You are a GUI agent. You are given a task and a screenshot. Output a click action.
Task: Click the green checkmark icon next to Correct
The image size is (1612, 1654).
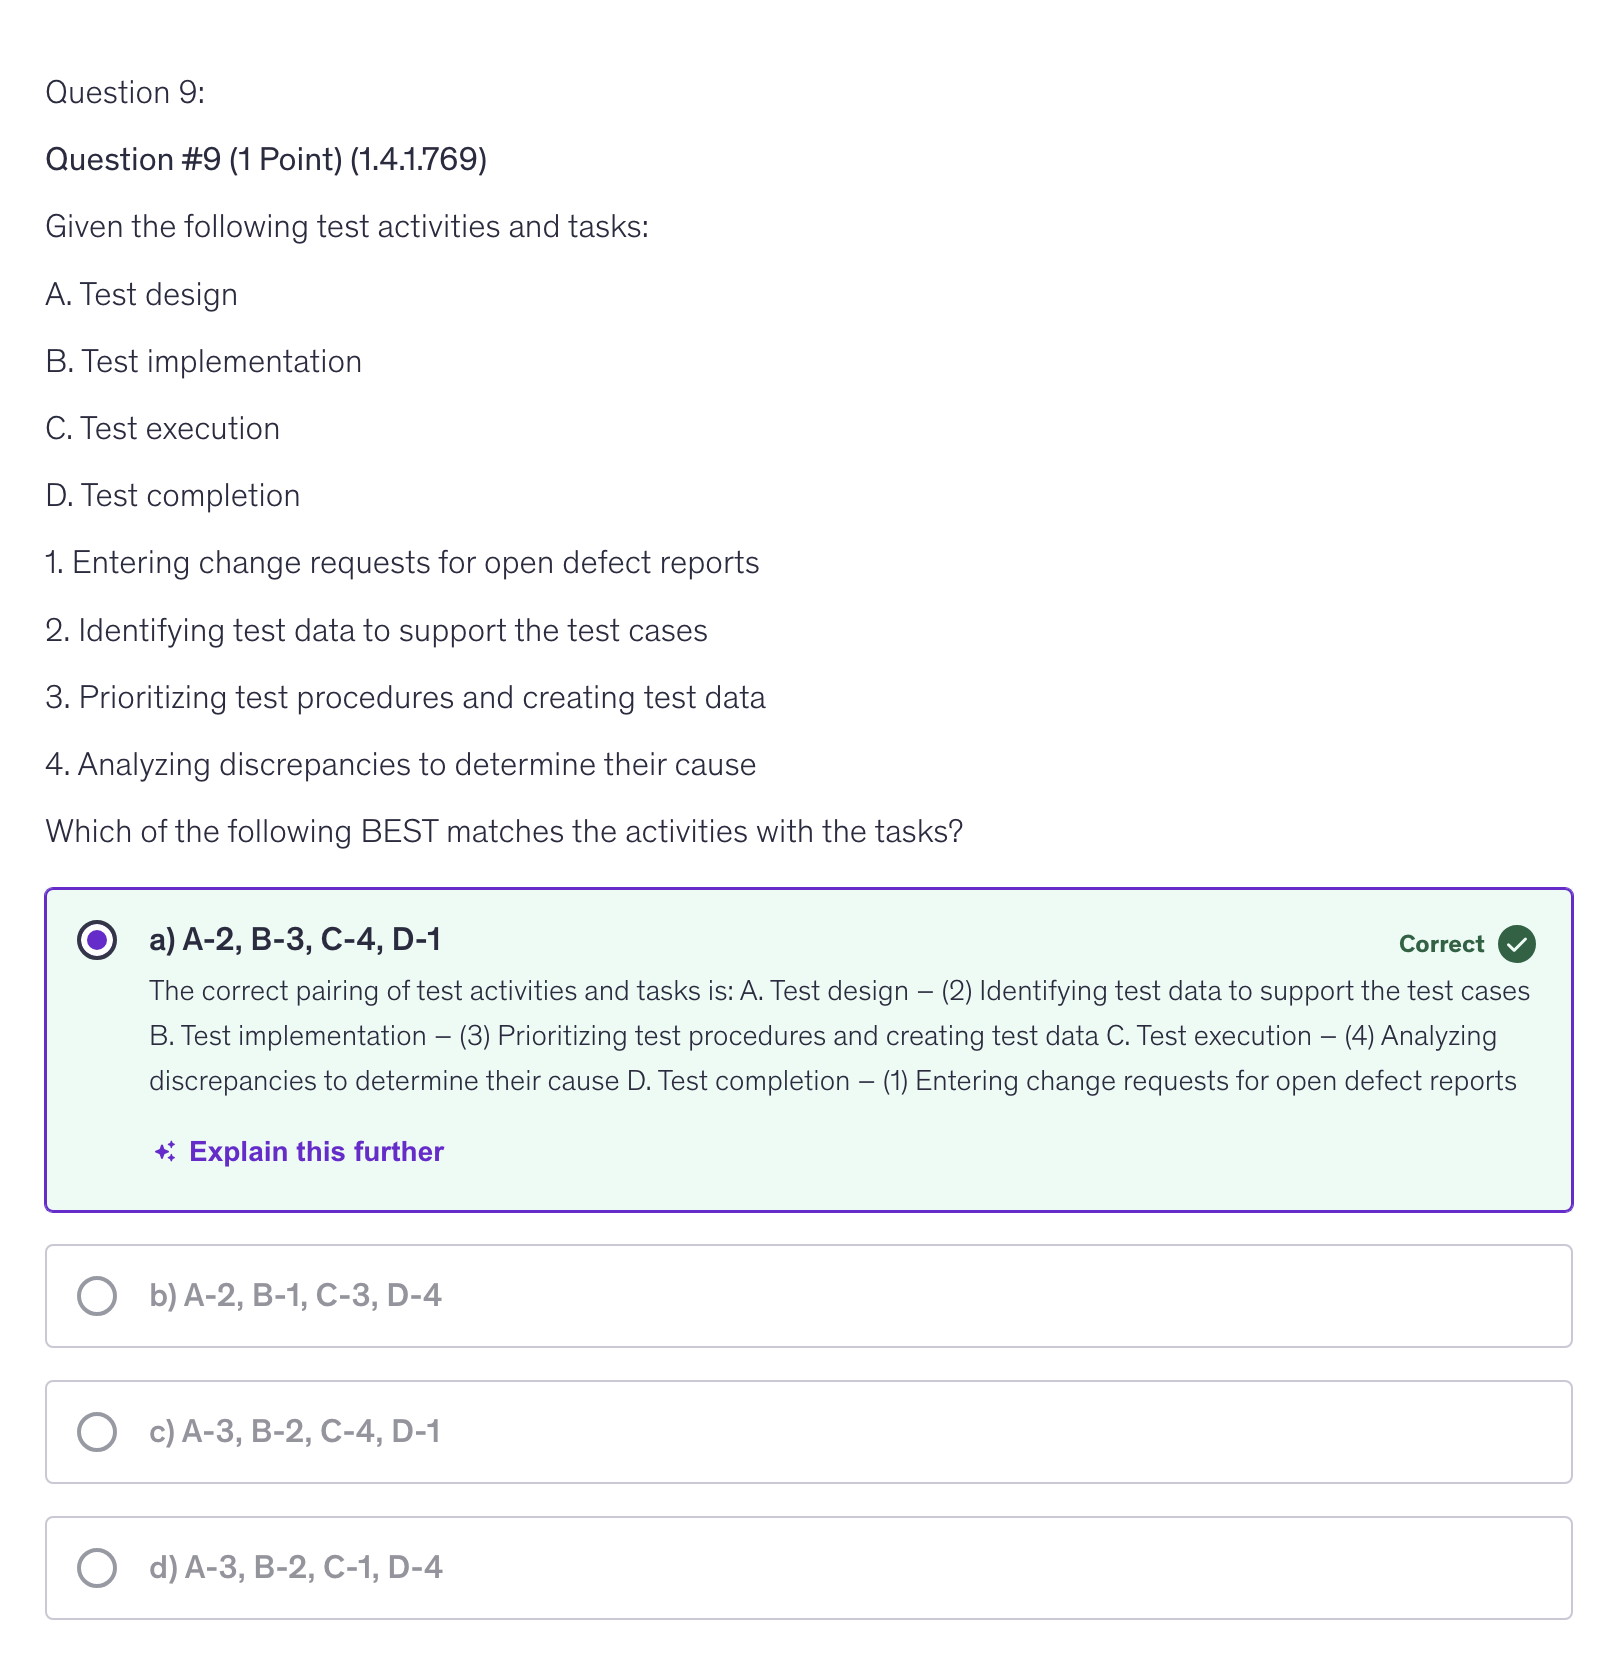tap(1516, 944)
